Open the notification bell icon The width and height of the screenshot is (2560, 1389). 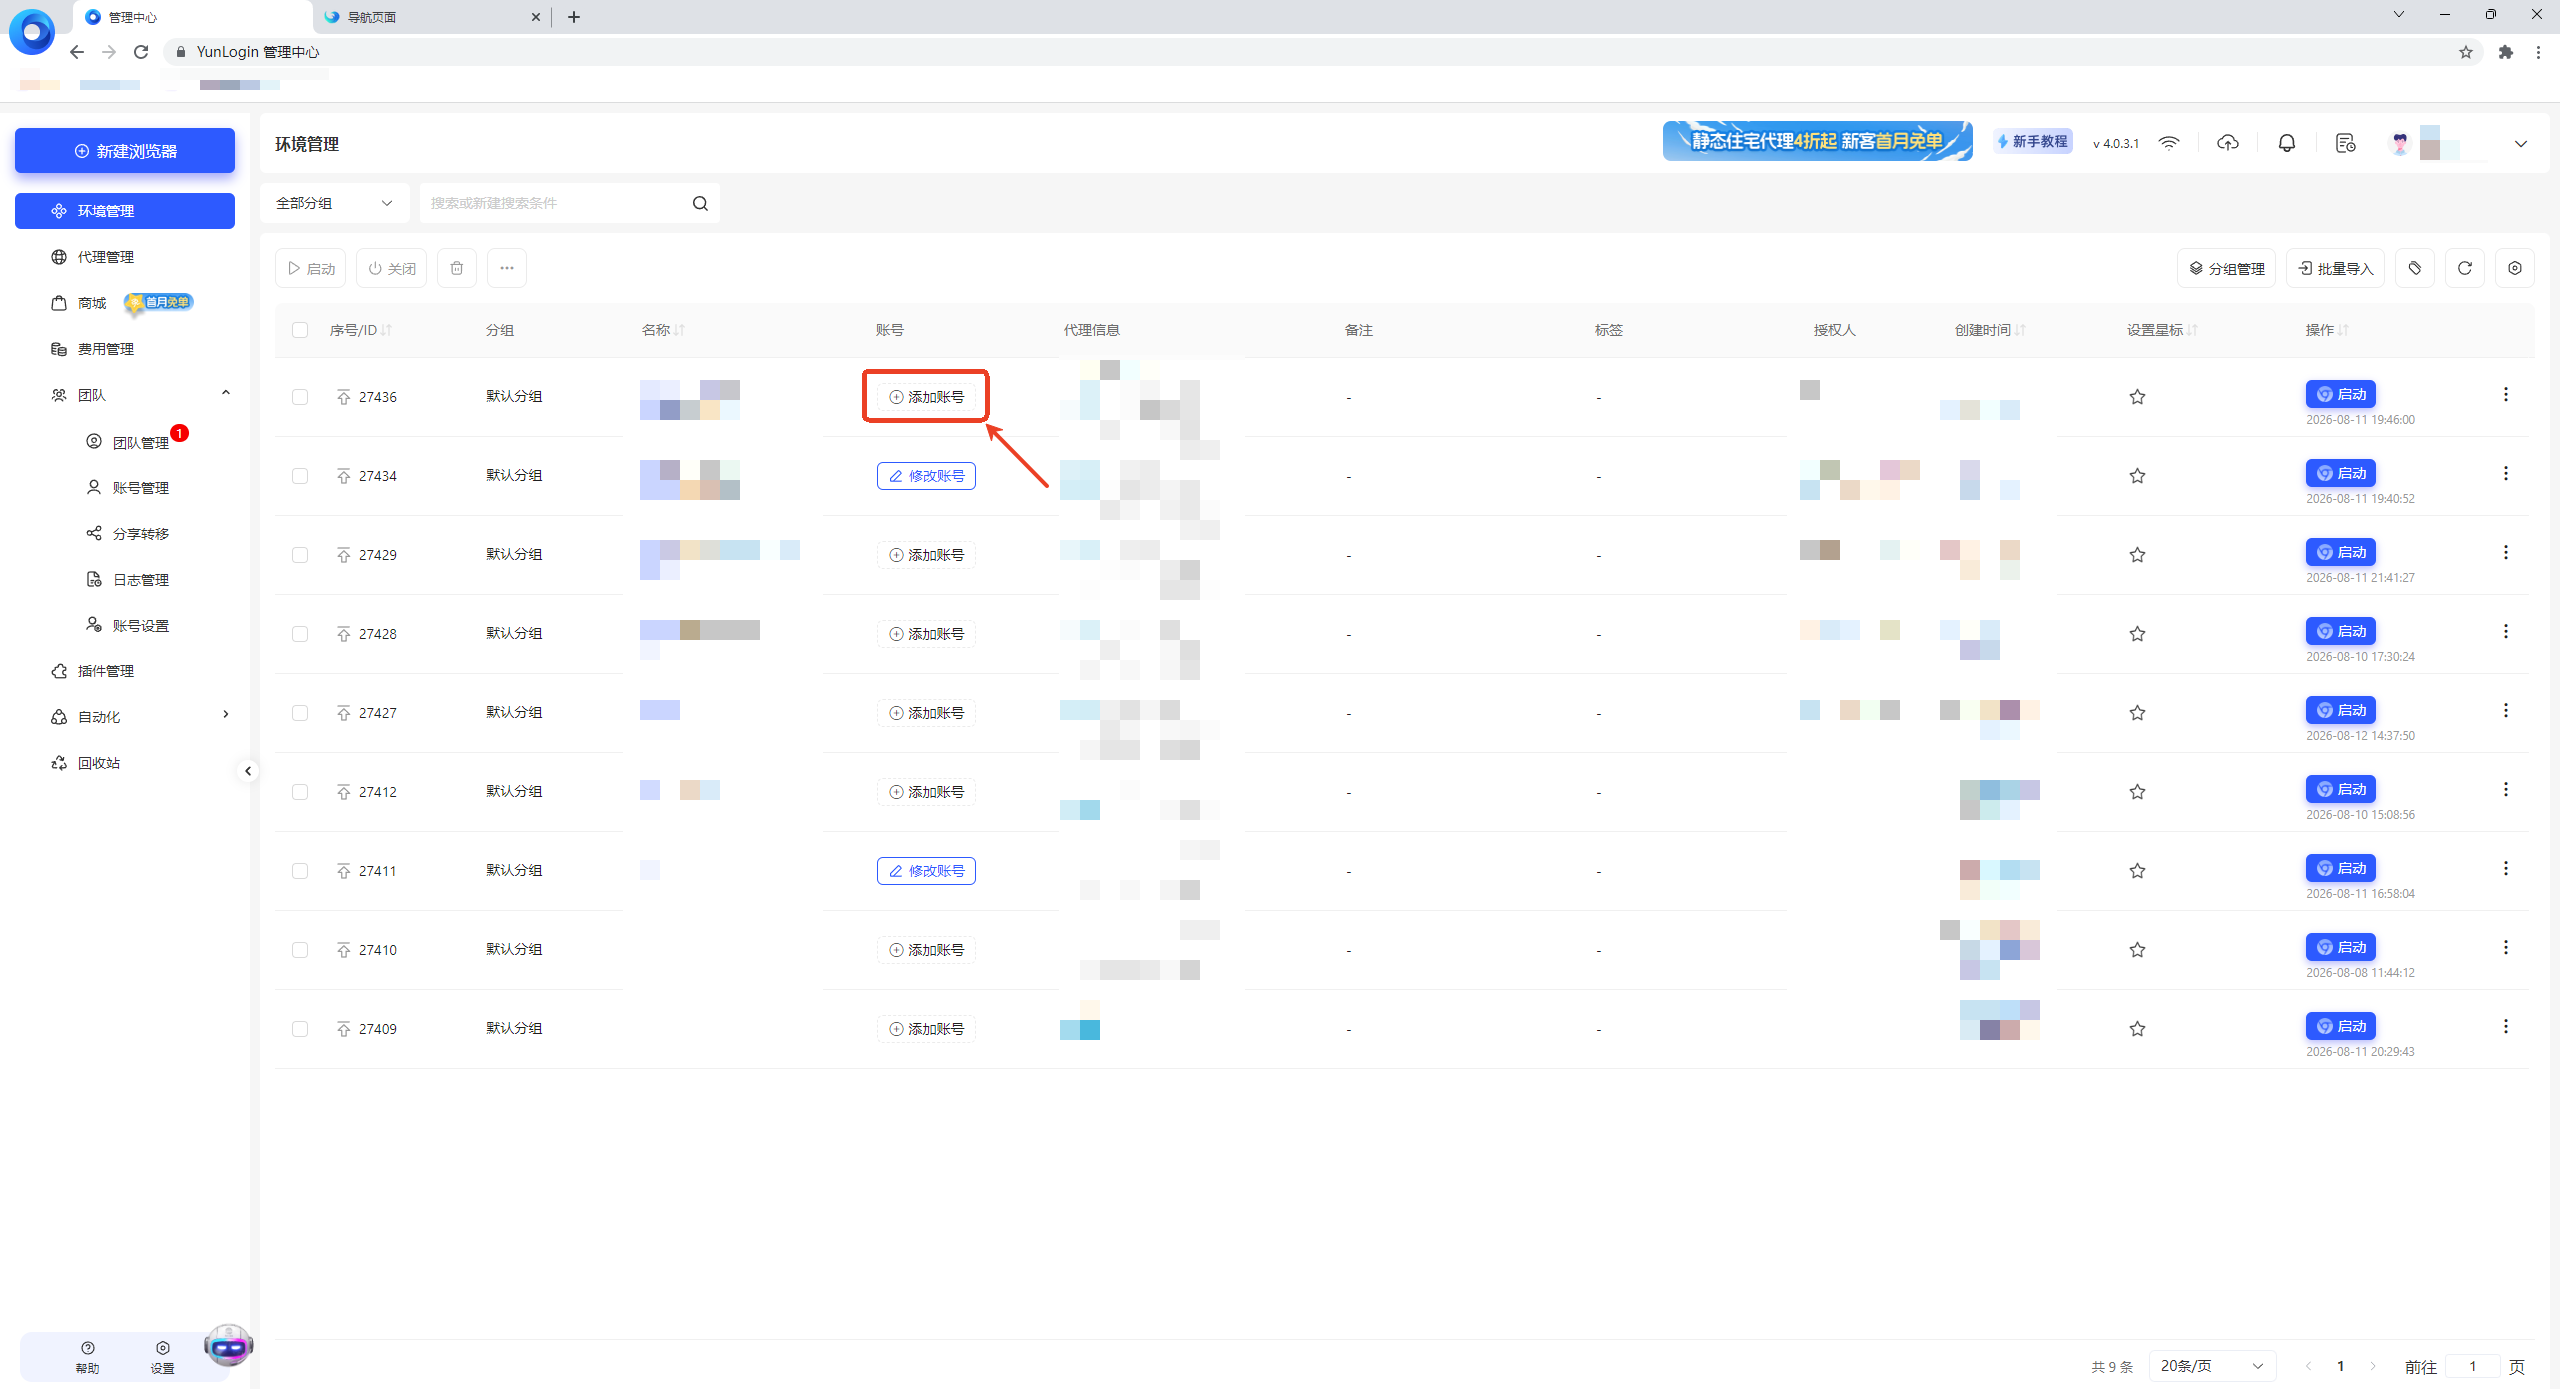click(2286, 143)
